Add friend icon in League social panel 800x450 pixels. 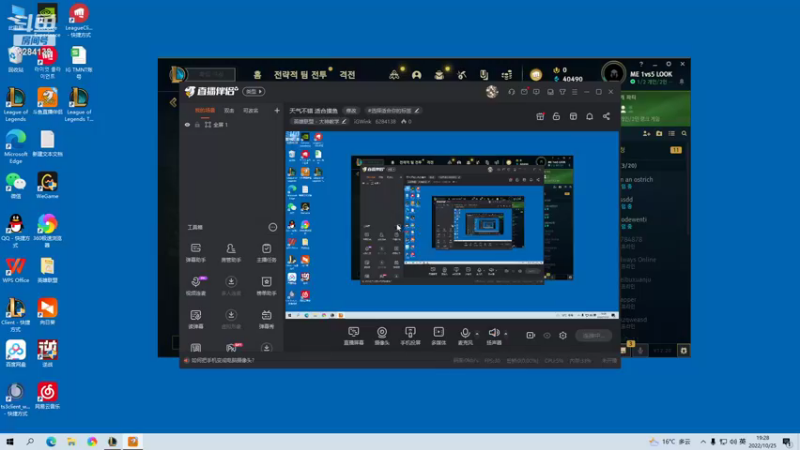(x=646, y=133)
